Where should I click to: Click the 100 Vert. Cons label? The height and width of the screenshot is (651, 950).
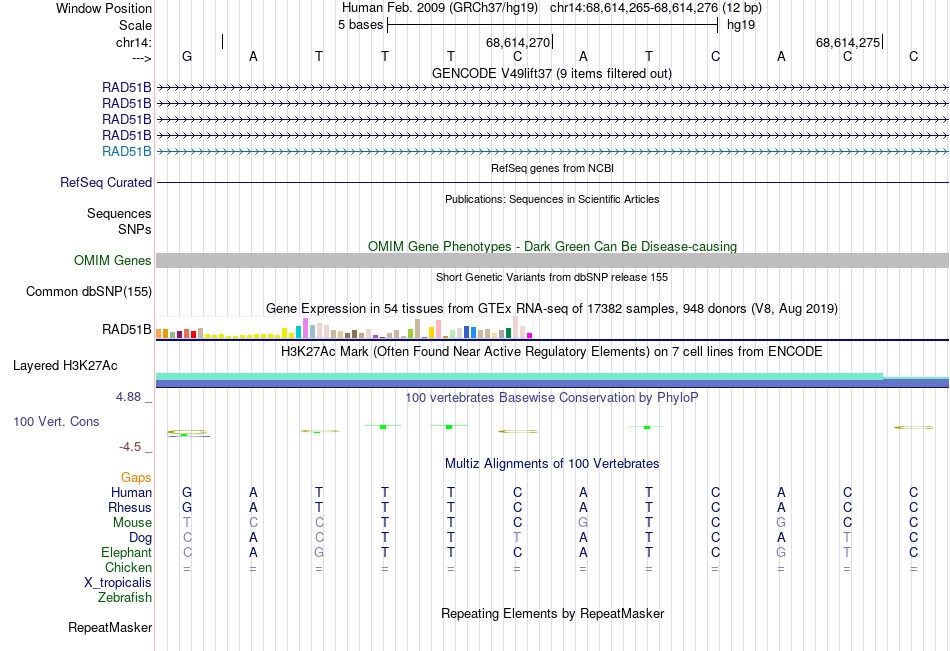[x=56, y=421]
